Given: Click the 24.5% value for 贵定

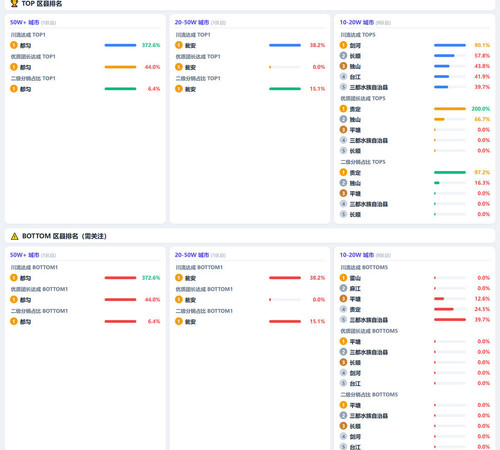Looking at the screenshot, I should 482,309.
